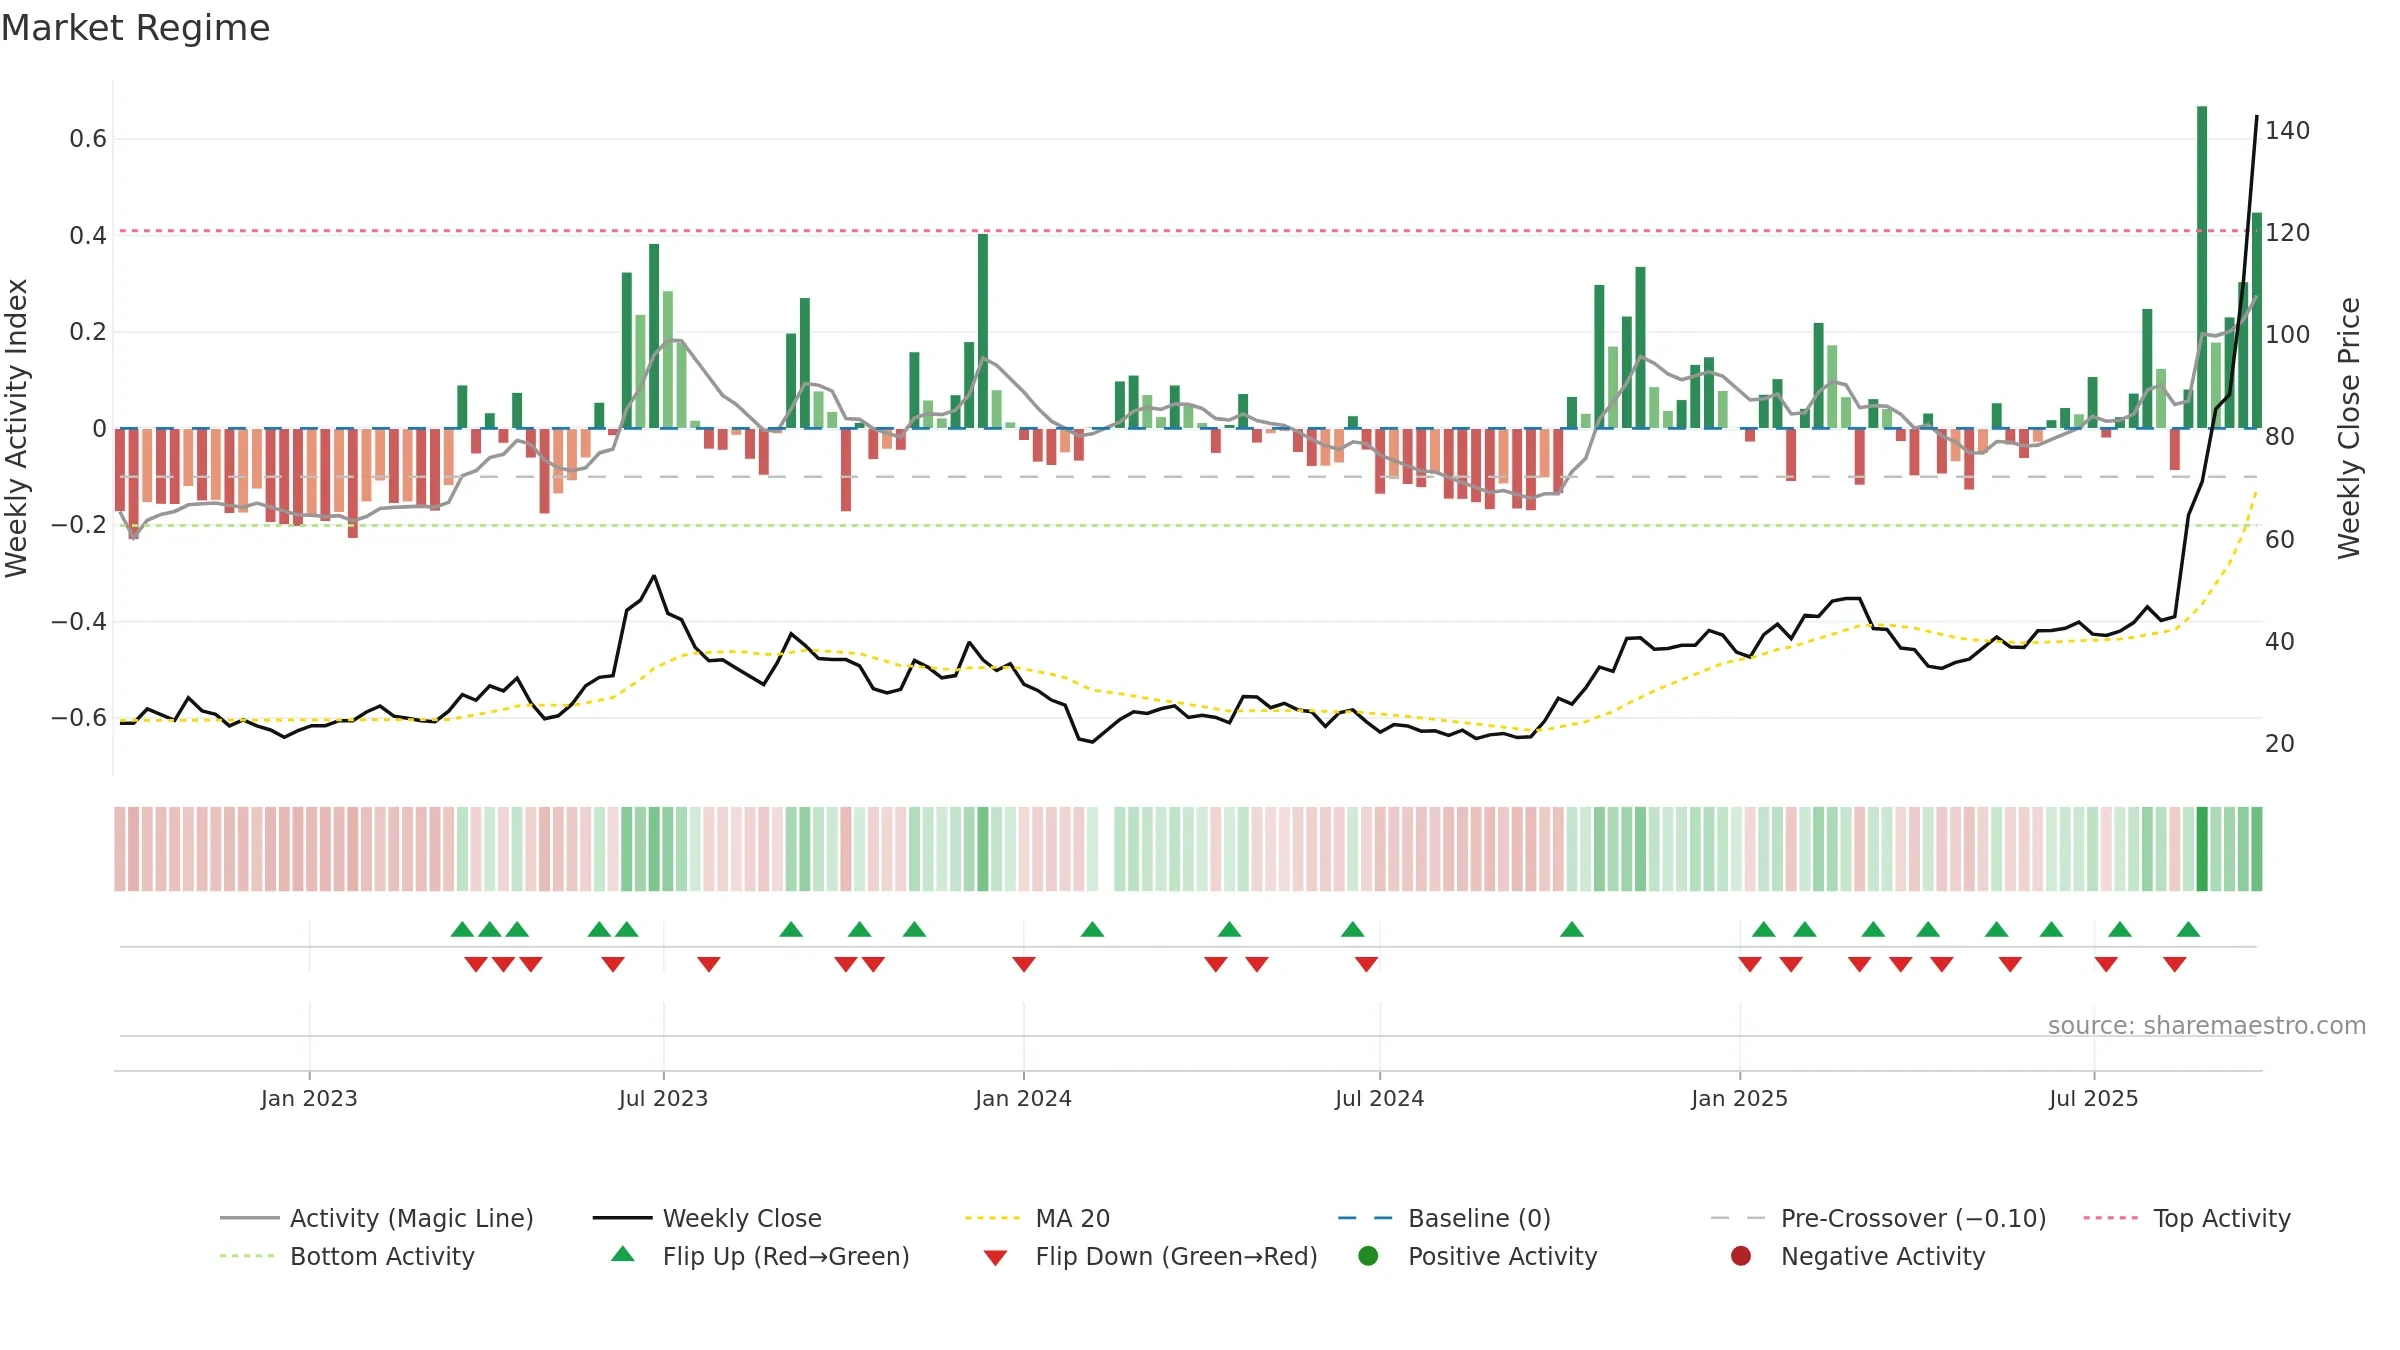Click the Market Regime chart title
This screenshot has width=2400, height=1350.
(x=135, y=28)
